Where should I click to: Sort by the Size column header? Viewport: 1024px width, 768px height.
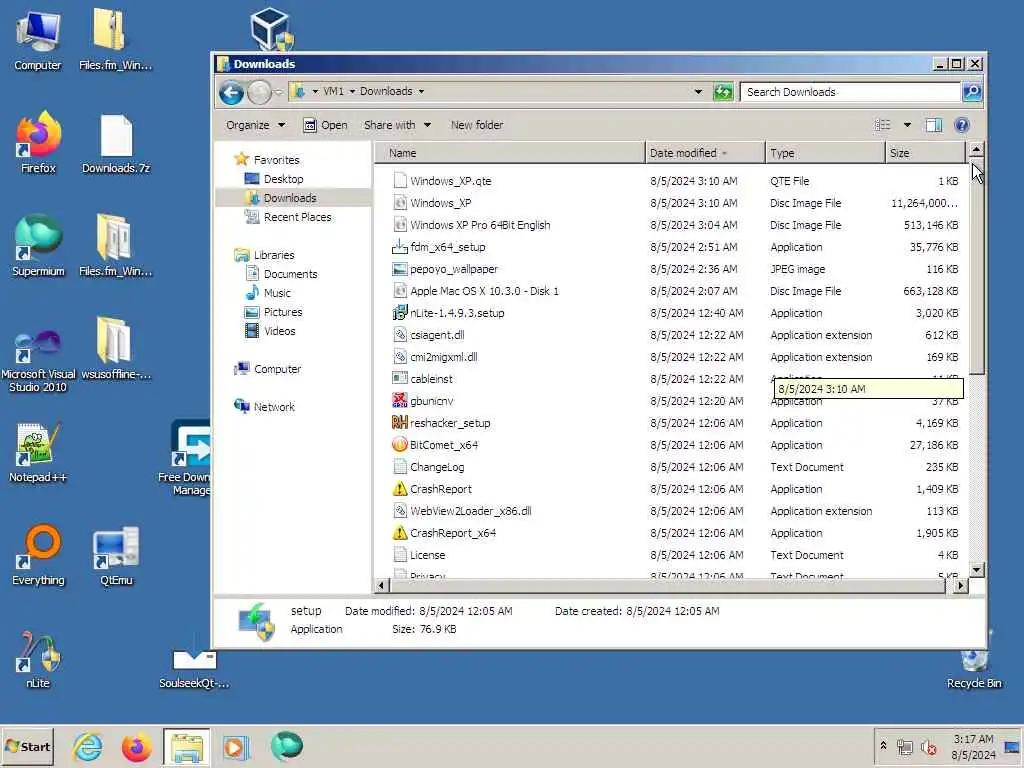coord(925,153)
